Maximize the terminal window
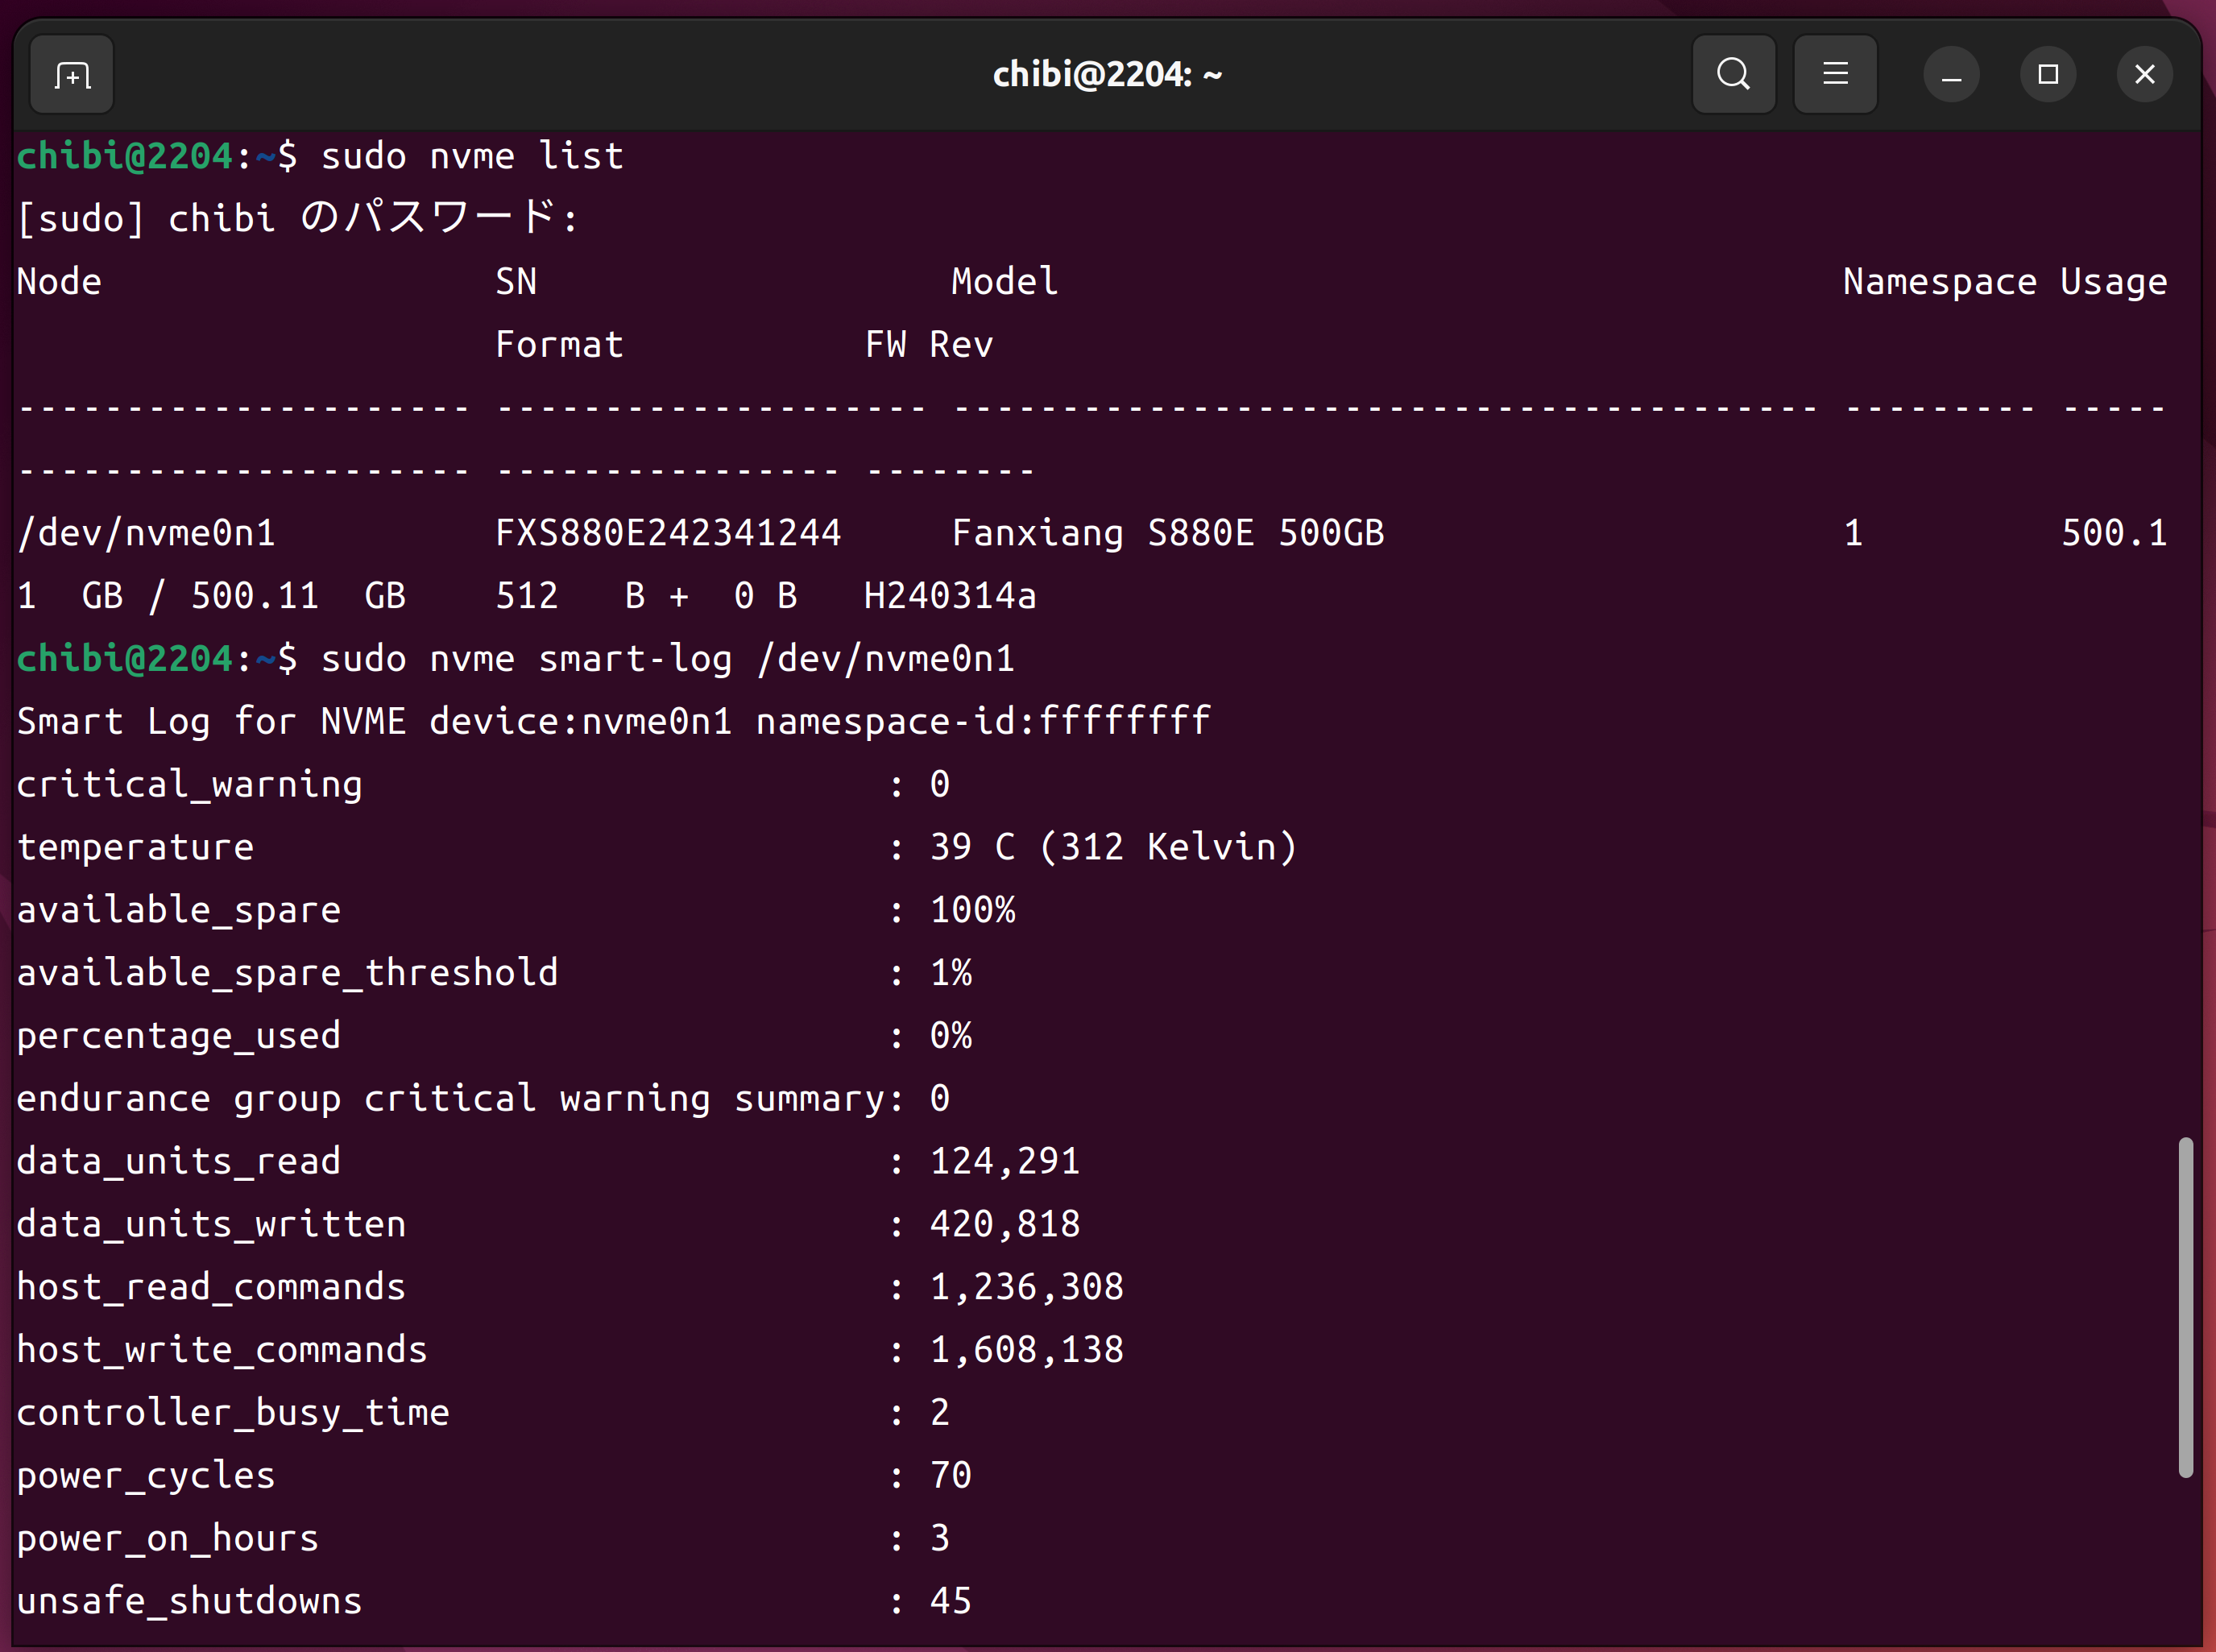 (x=2047, y=75)
